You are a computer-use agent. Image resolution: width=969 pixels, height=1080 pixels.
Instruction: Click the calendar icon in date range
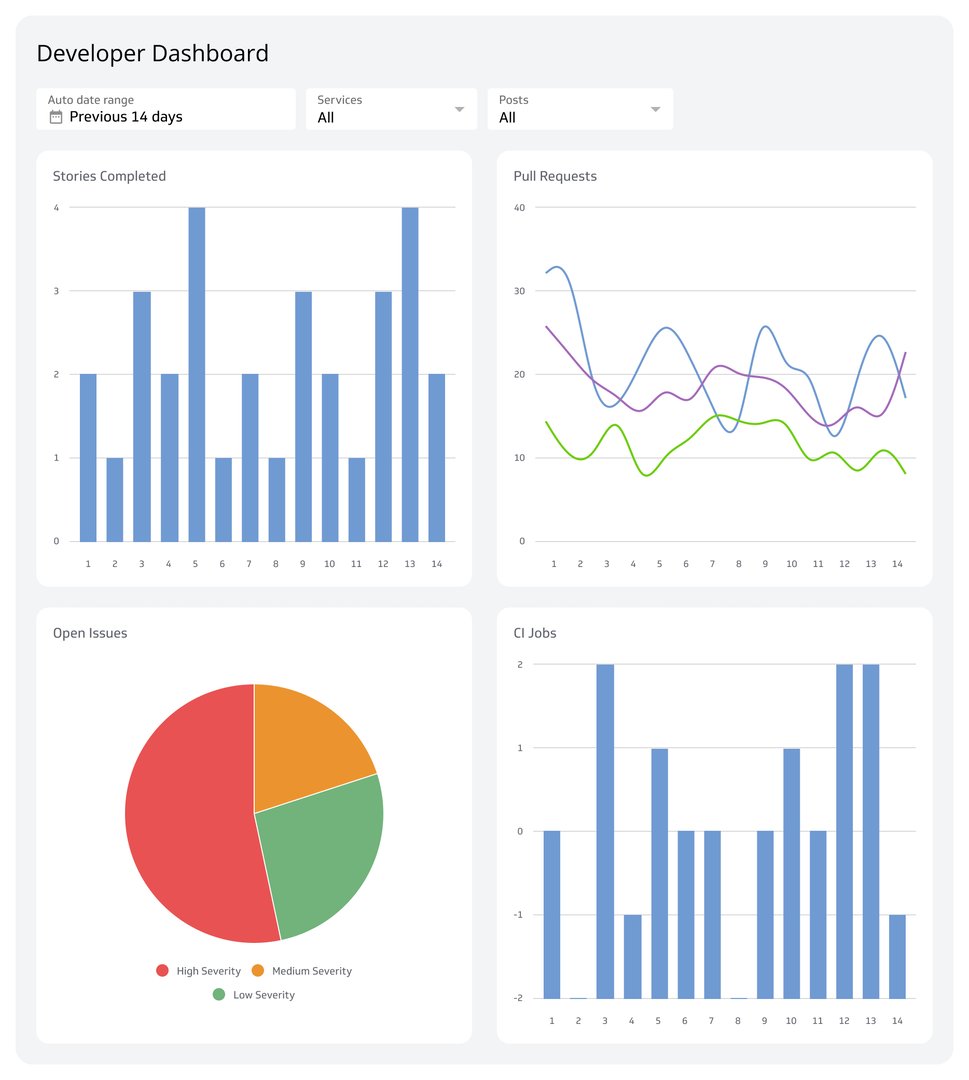click(x=56, y=117)
